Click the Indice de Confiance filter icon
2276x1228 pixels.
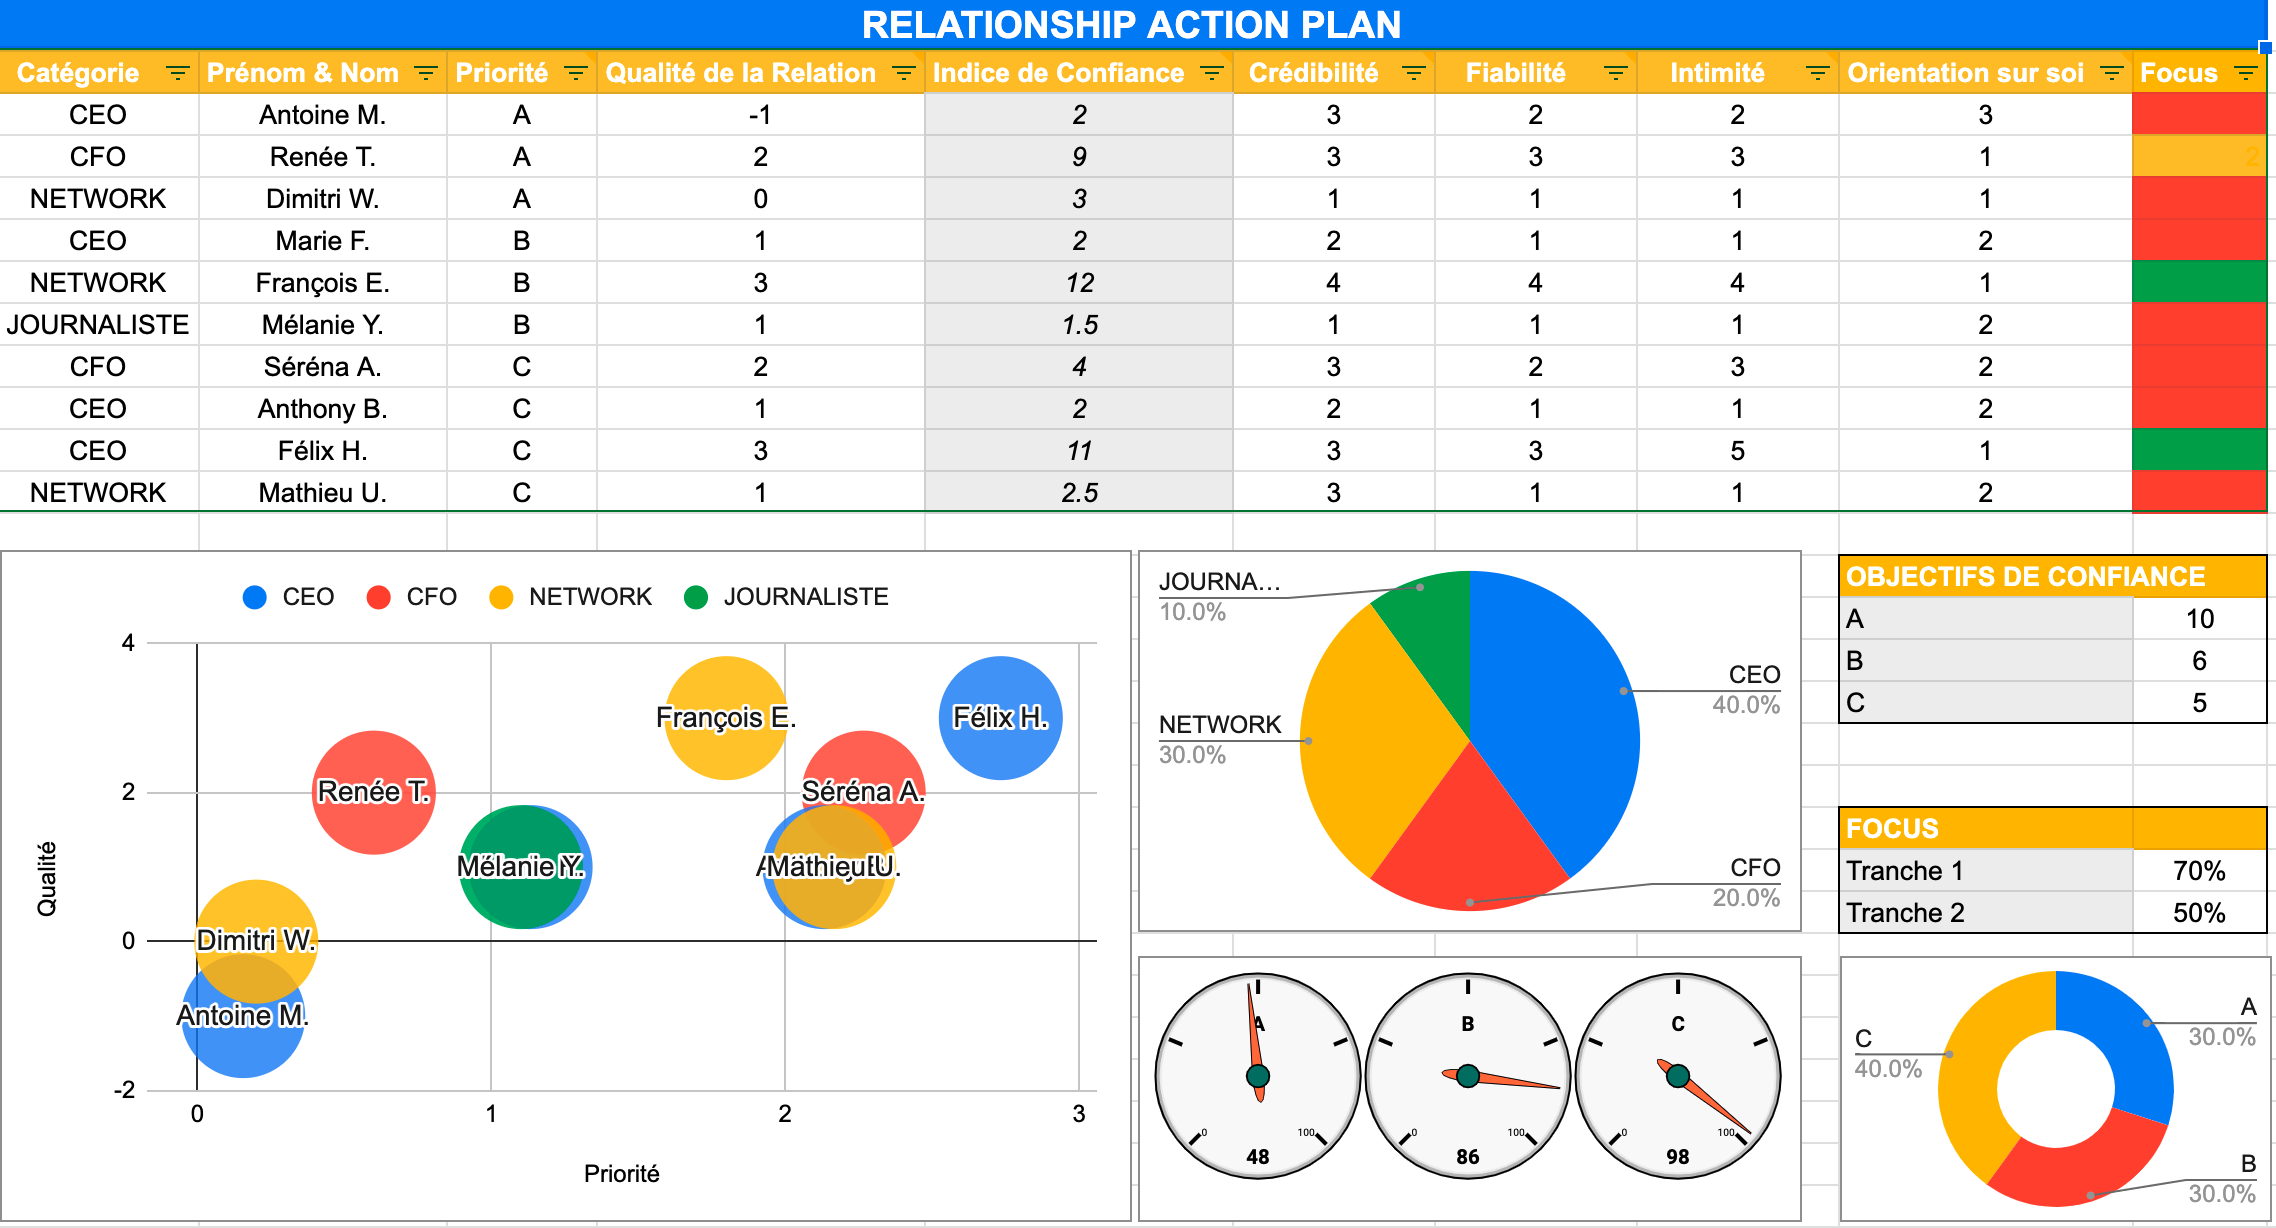1211,73
